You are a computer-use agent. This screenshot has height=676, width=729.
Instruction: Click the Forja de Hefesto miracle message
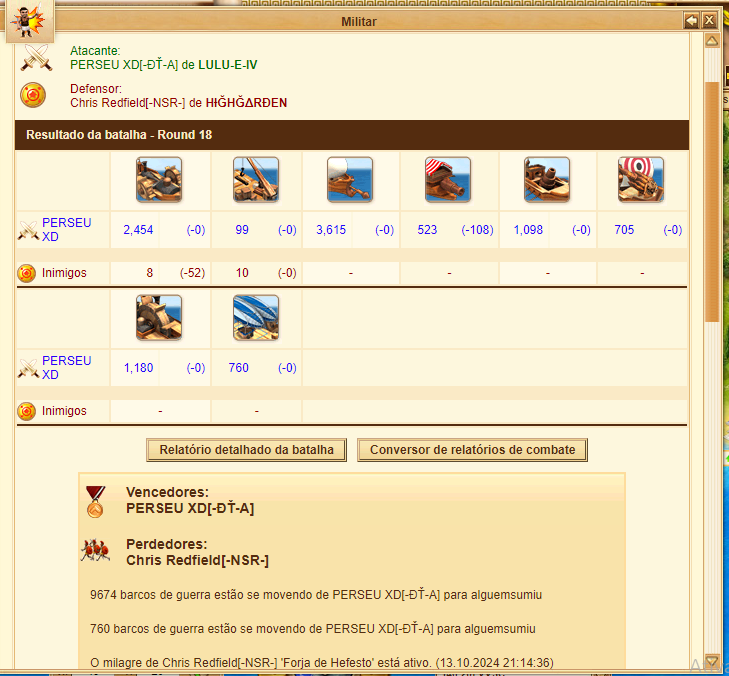click(322, 663)
